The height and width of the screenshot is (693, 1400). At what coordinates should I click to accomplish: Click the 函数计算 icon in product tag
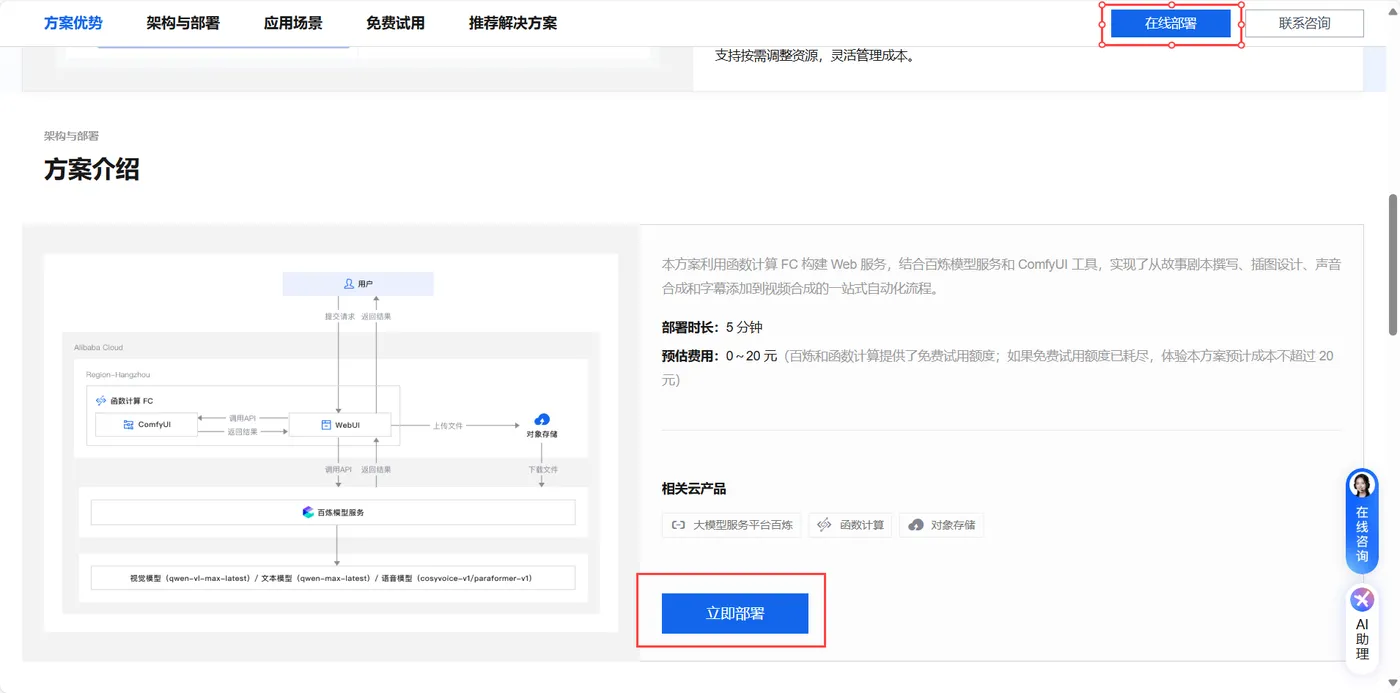coord(824,525)
